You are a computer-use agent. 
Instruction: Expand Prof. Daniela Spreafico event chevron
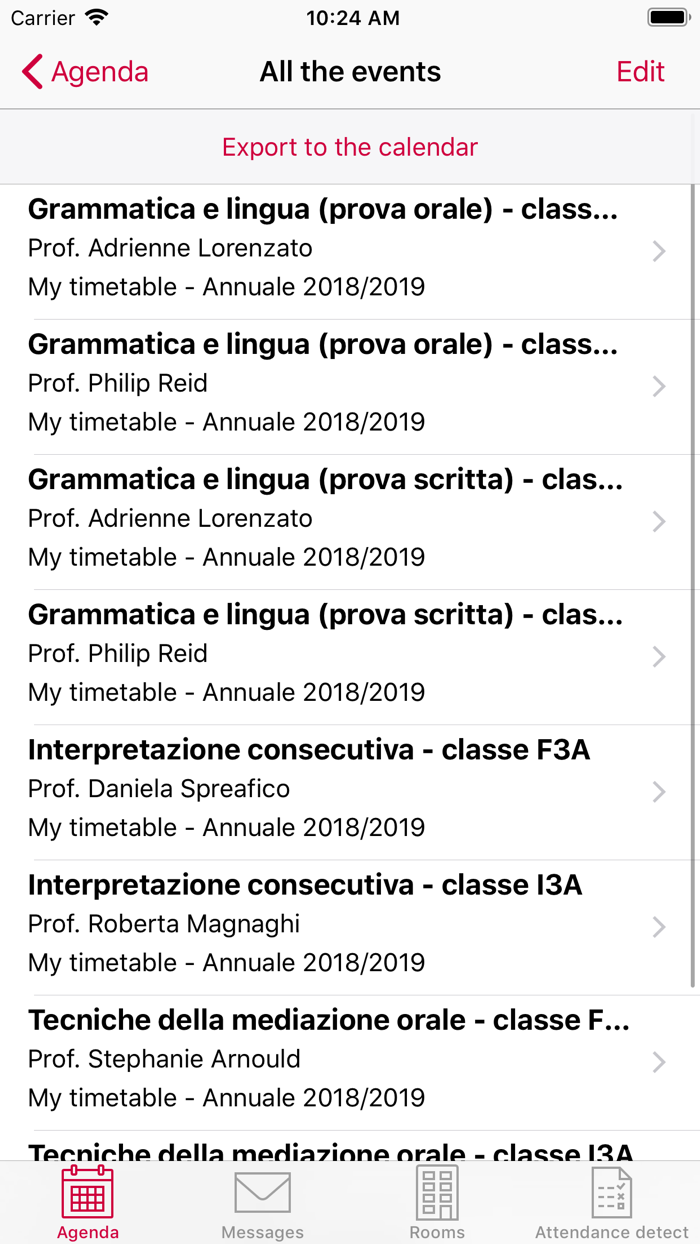(x=658, y=792)
